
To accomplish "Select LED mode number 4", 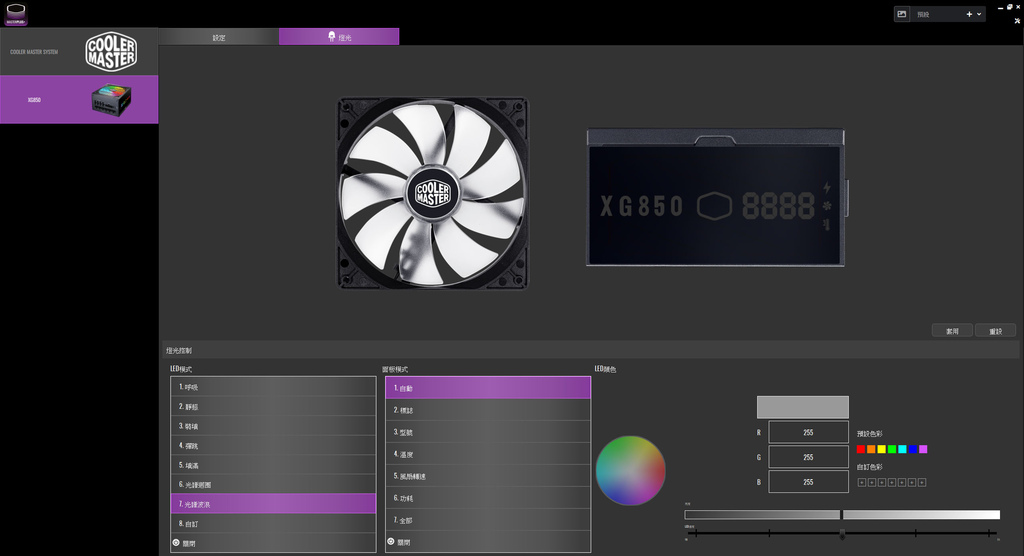I will coord(273,446).
